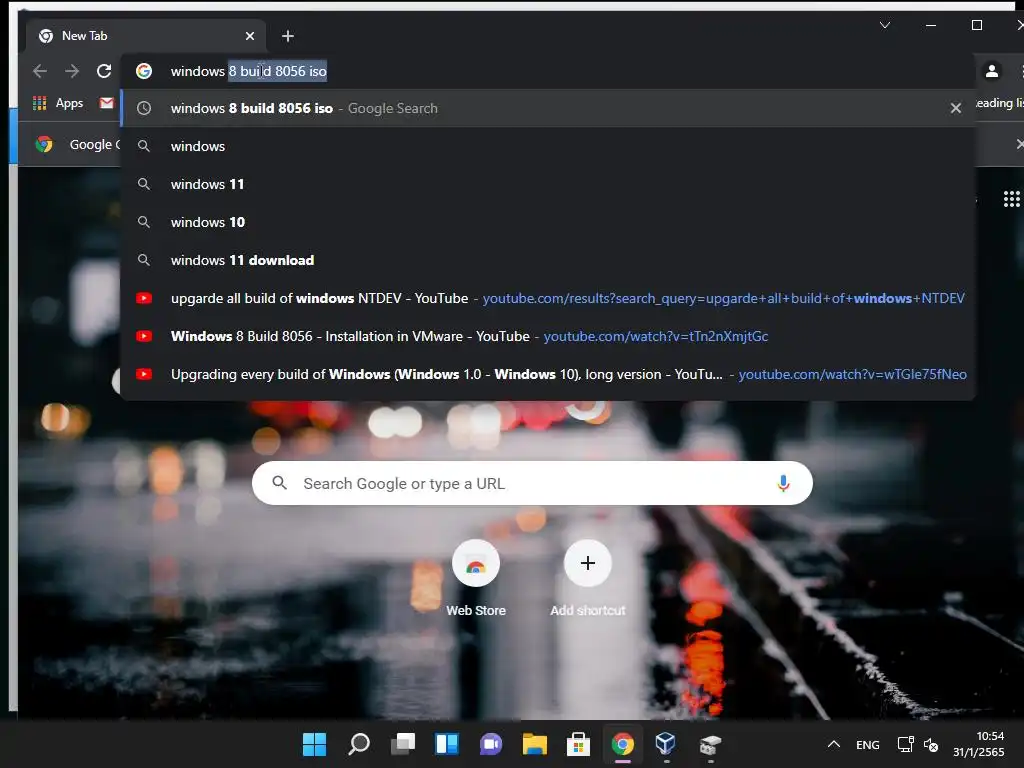Click the magnifier icon beside 'windows 11'
Image resolution: width=1024 pixels, height=768 pixels.
tap(144, 184)
